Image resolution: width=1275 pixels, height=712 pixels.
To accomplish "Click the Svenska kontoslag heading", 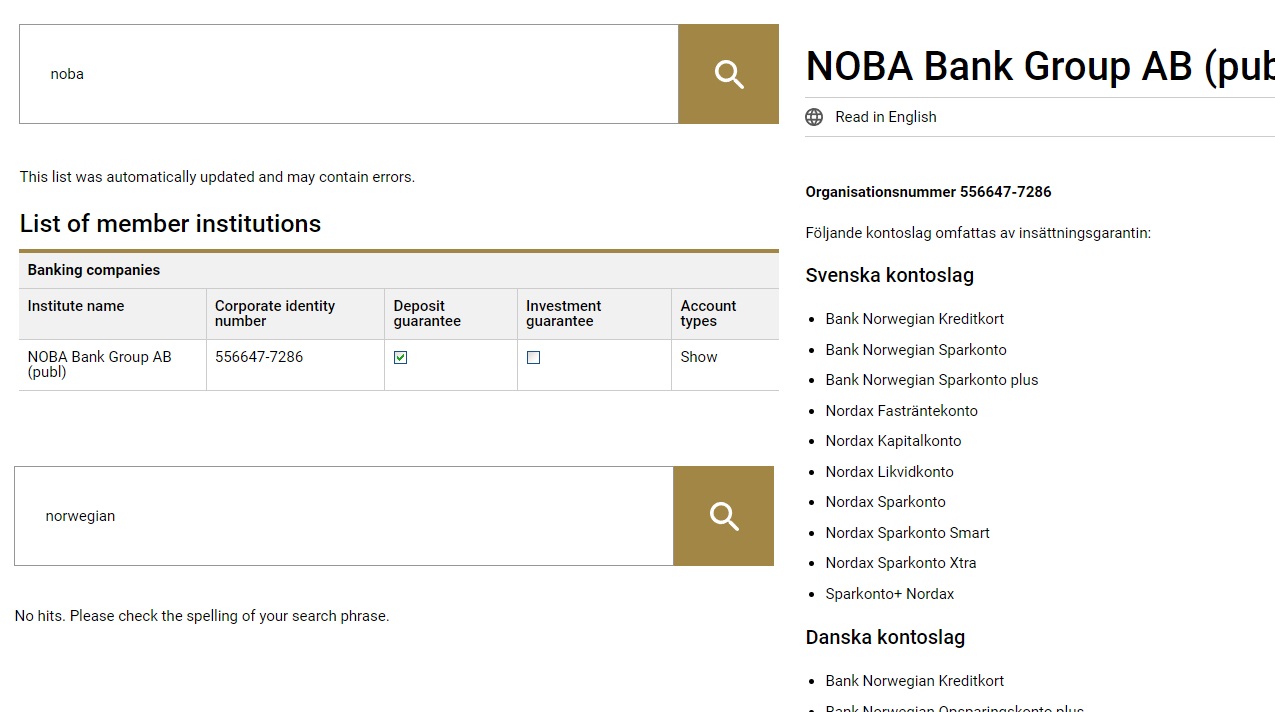I will click(x=889, y=276).
